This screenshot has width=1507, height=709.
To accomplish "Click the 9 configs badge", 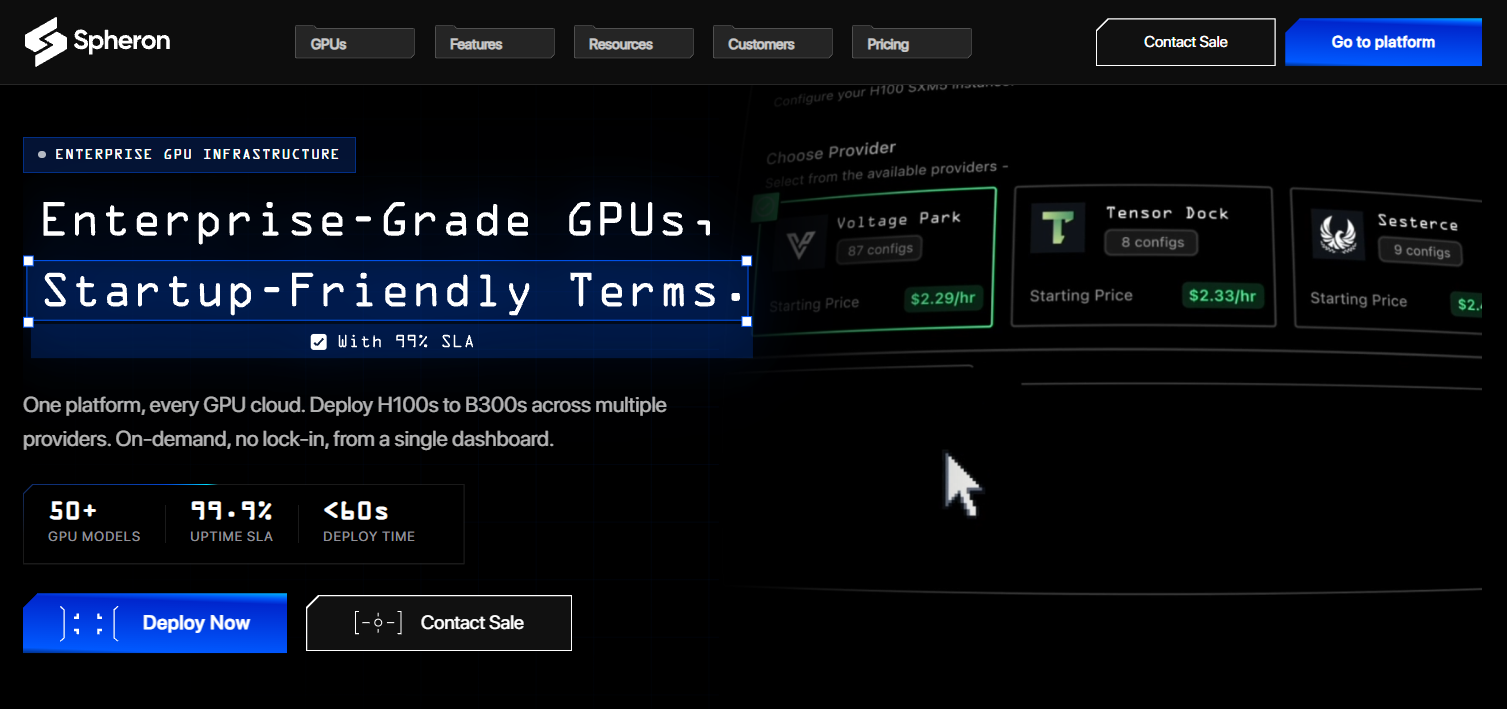I will [x=1422, y=251].
